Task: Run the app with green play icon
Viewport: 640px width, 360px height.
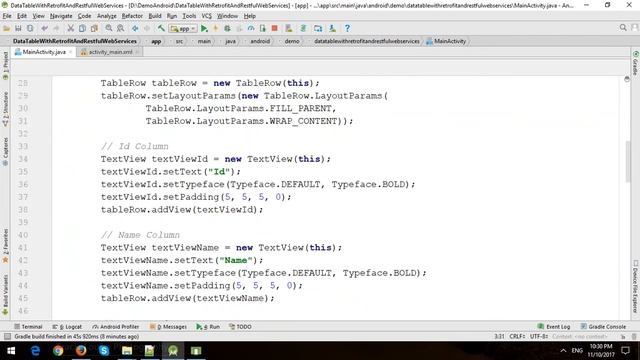Action: [x=204, y=29]
